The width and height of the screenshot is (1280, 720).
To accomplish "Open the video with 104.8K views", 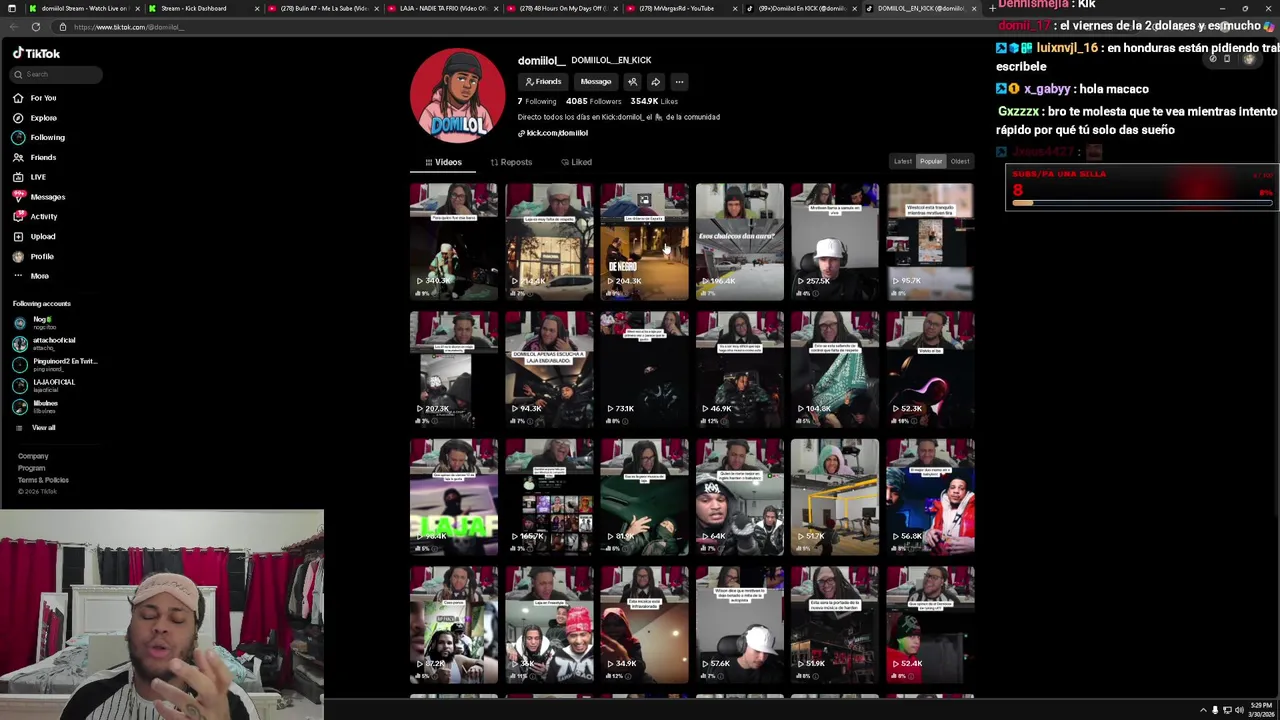I will pyautogui.click(x=835, y=369).
